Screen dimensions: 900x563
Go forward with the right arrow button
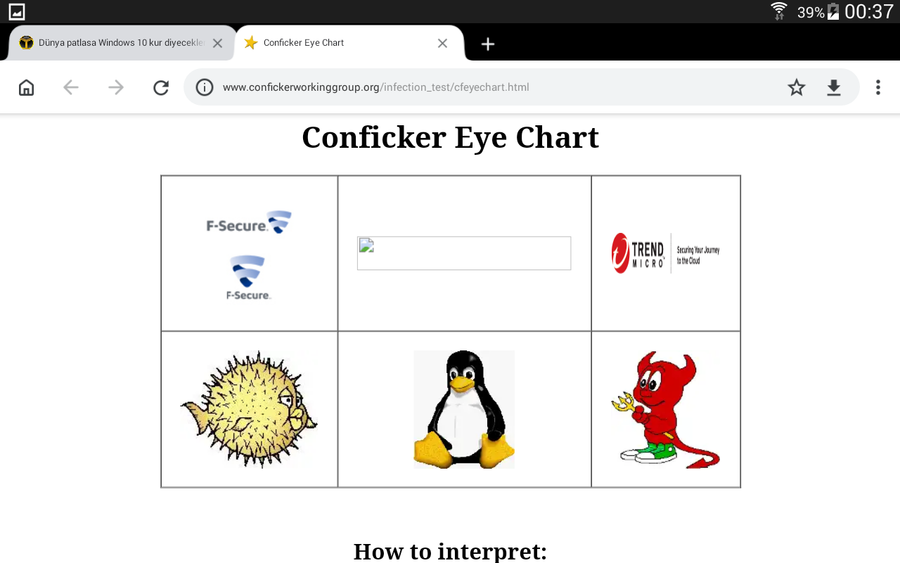116,87
